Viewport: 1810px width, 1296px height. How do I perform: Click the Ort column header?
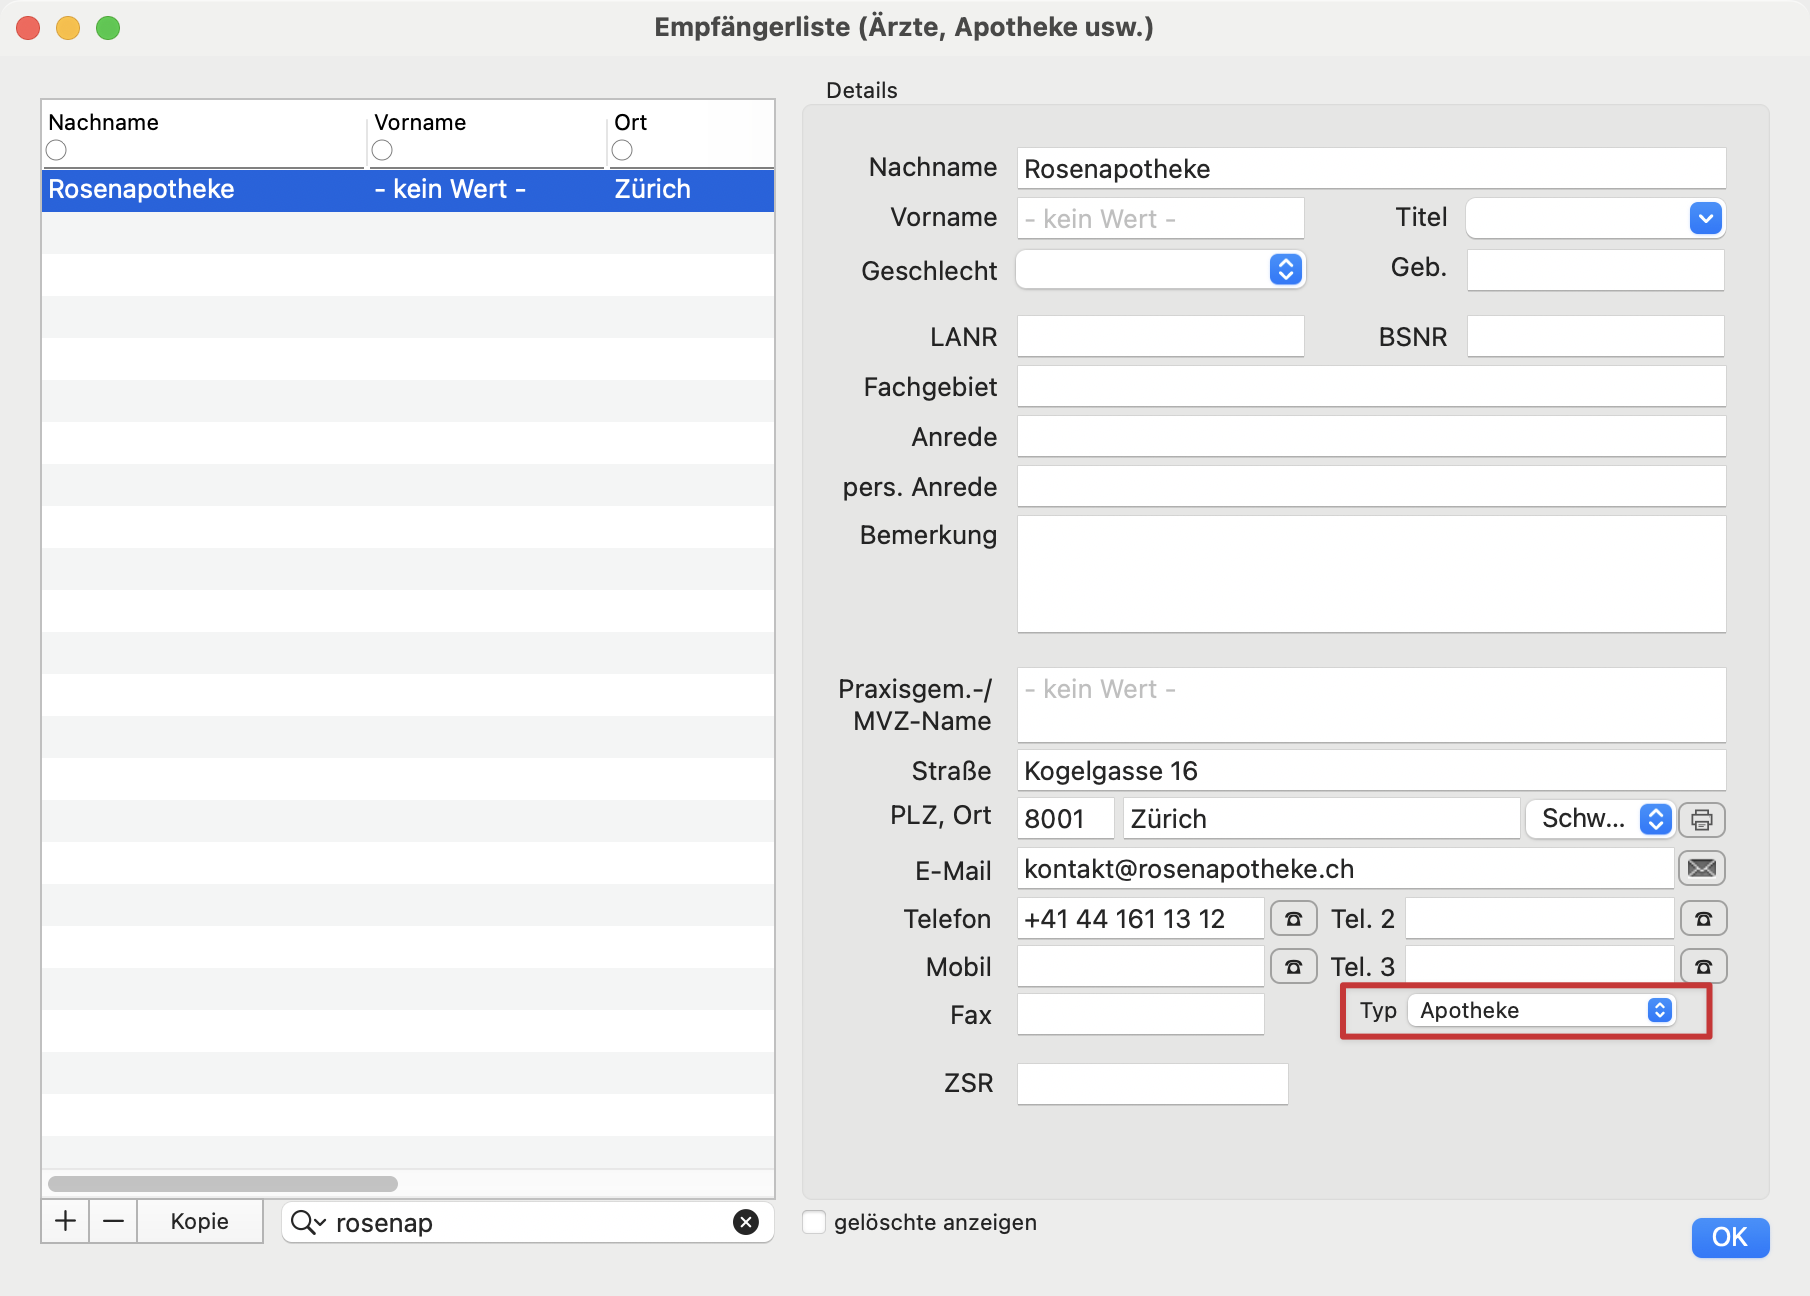tap(631, 122)
